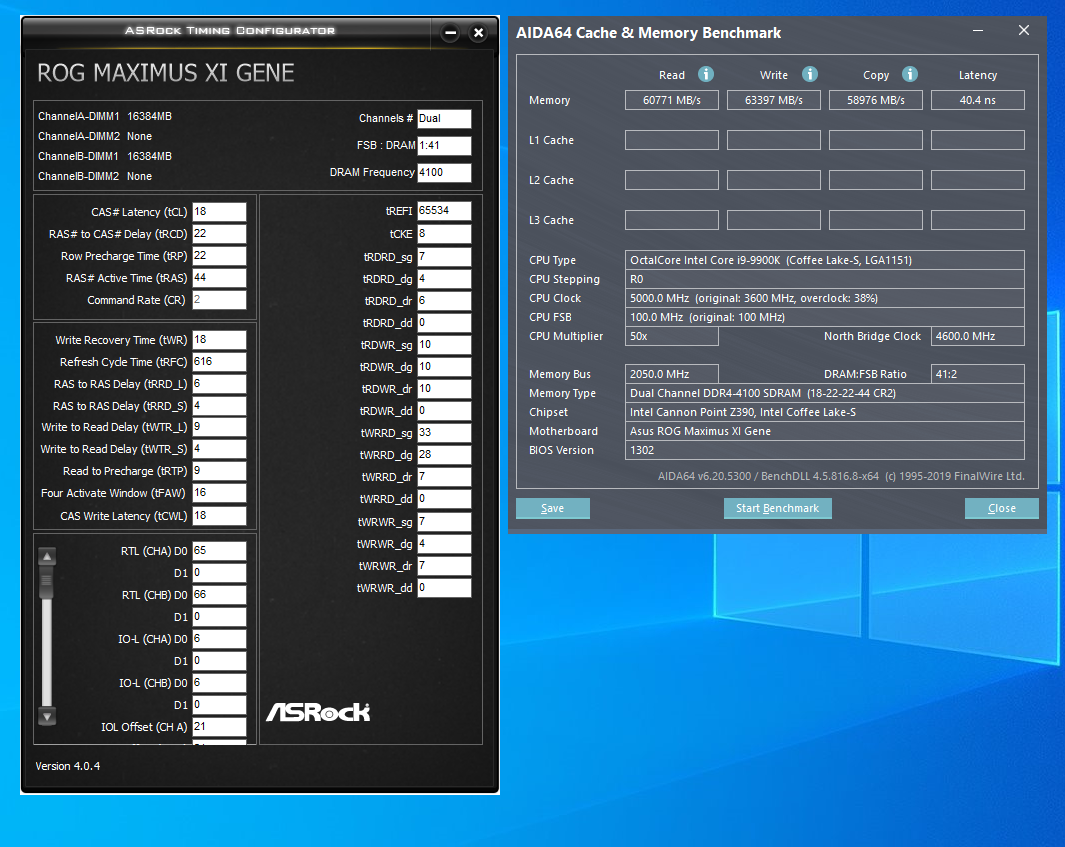
Task: Click the Refresh Cycle Time (tRFC) field
Action: (x=219, y=361)
